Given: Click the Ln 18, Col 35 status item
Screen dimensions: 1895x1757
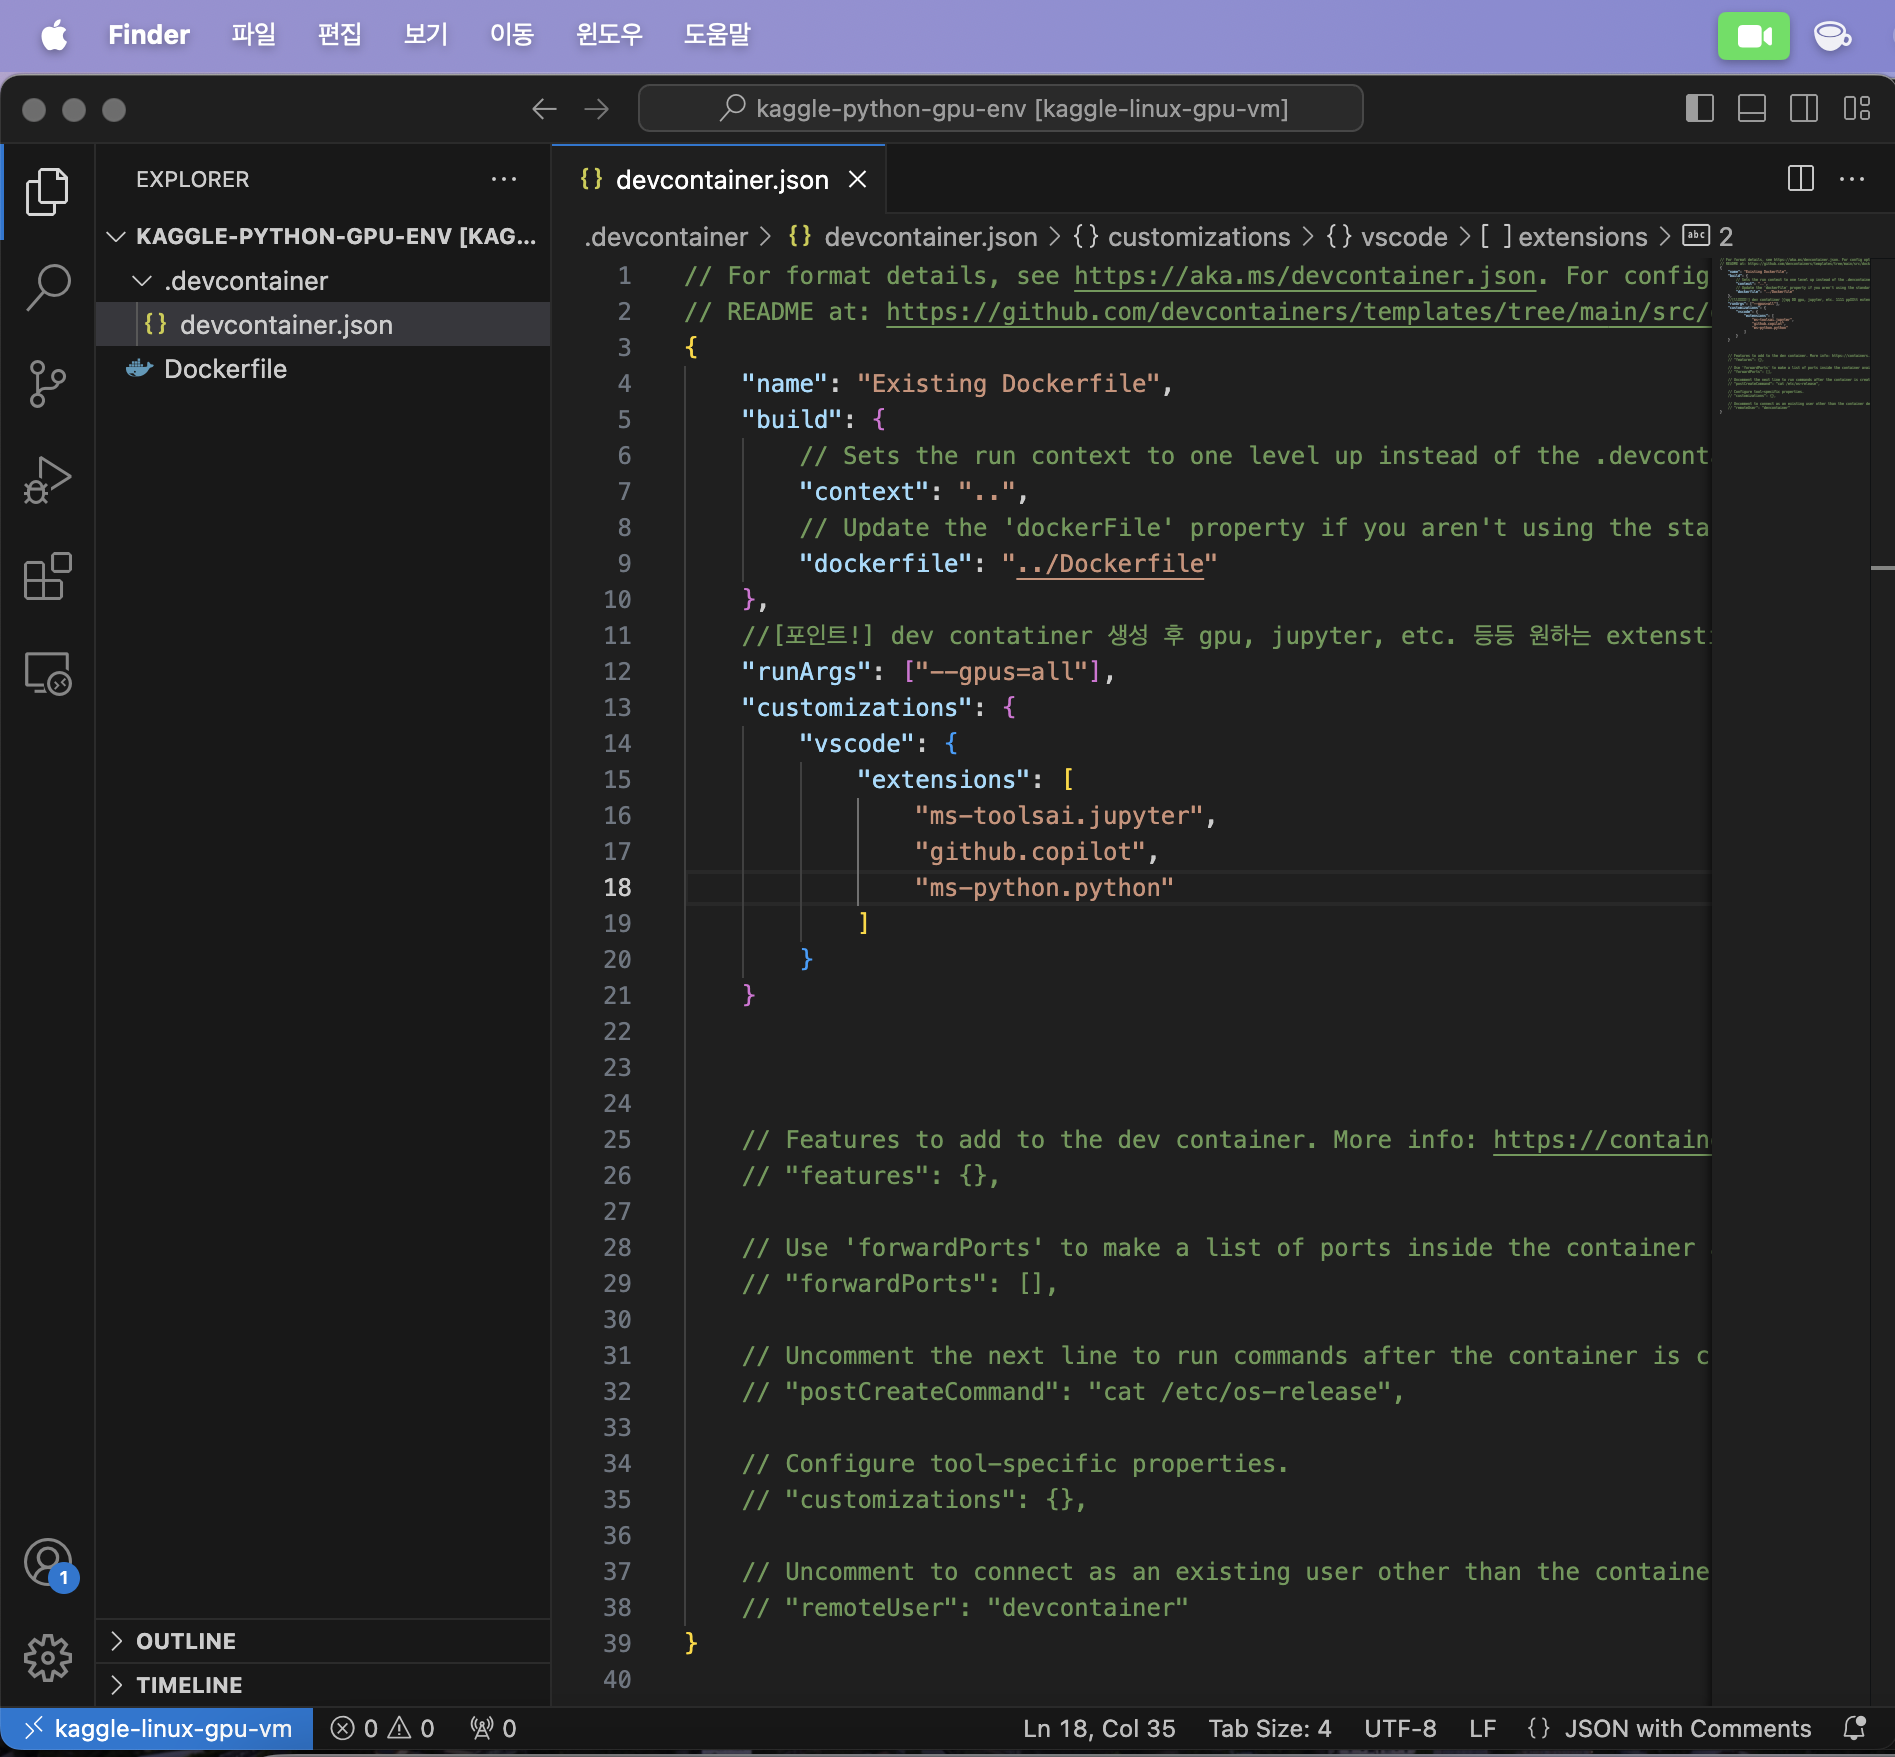Looking at the screenshot, I should [x=1099, y=1728].
